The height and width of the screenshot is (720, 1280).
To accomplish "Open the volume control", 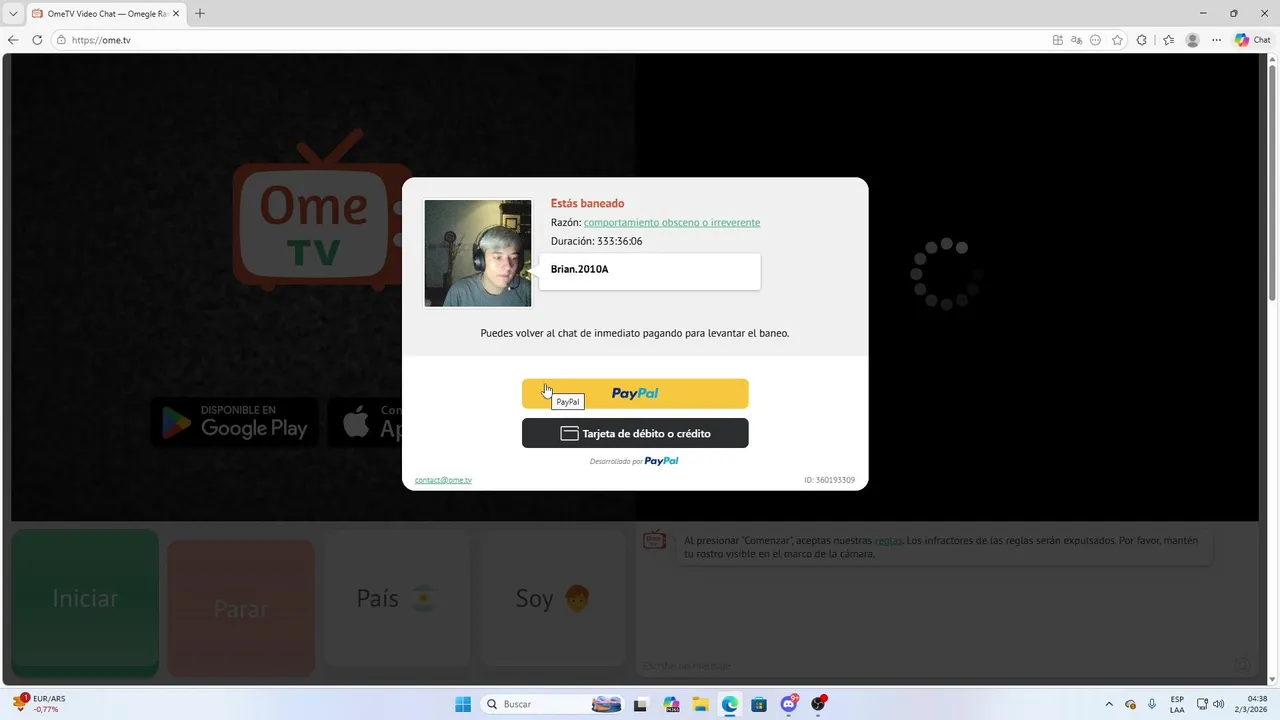I will click(x=1219, y=704).
